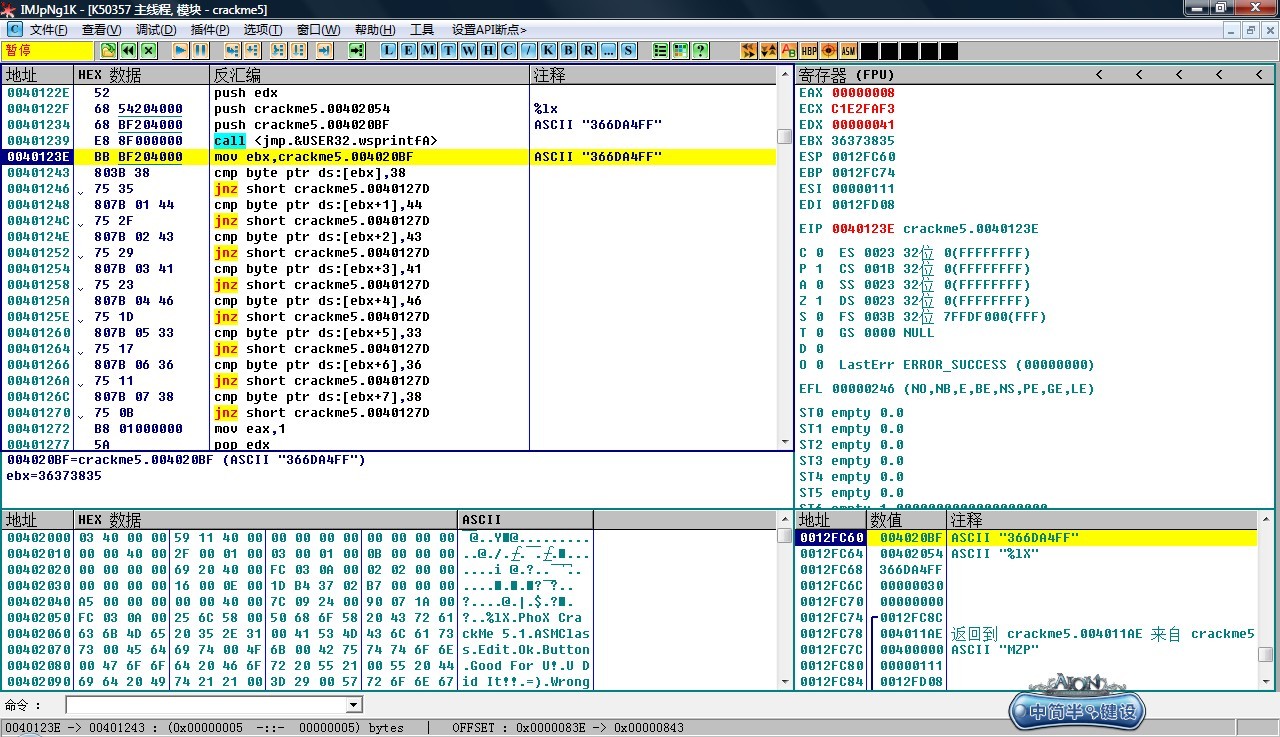Click the orange target crosshair toolbar icon
The width and height of the screenshot is (1280, 737).
pyautogui.click(x=829, y=50)
